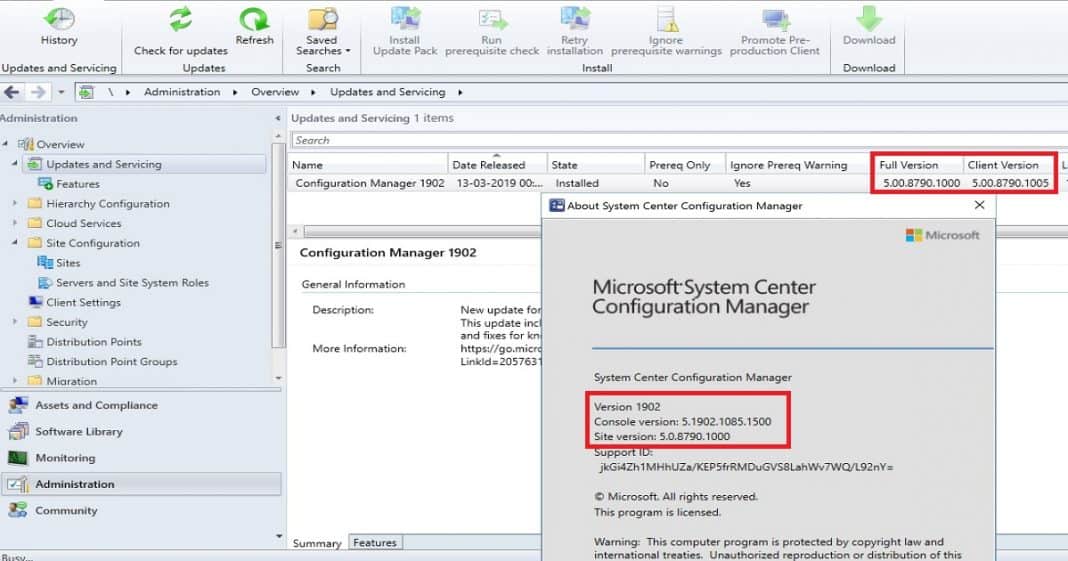Viewport: 1068px width, 561px height.
Task: Open the History ribbon button
Action: [x=59, y=26]
